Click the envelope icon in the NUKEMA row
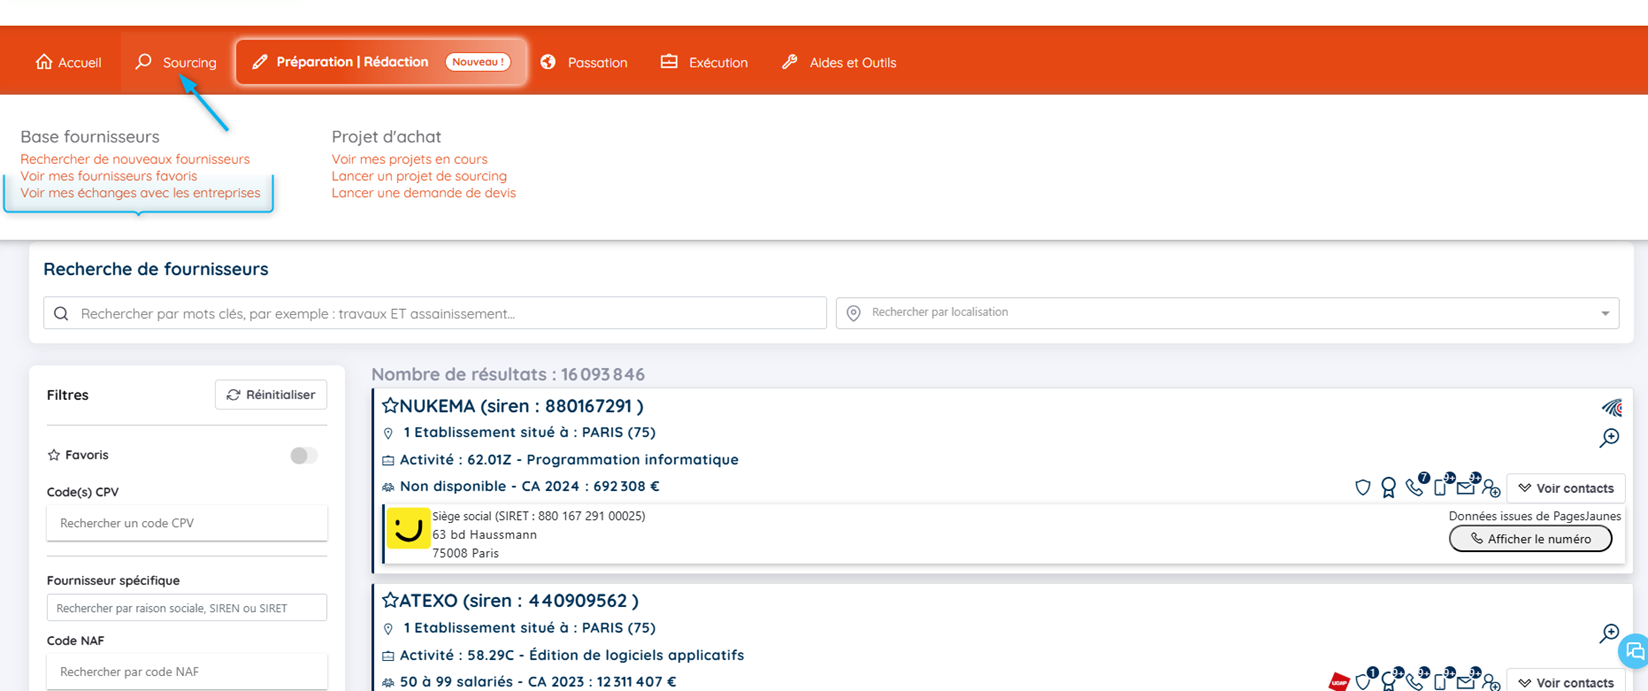 click(1465, 488)
